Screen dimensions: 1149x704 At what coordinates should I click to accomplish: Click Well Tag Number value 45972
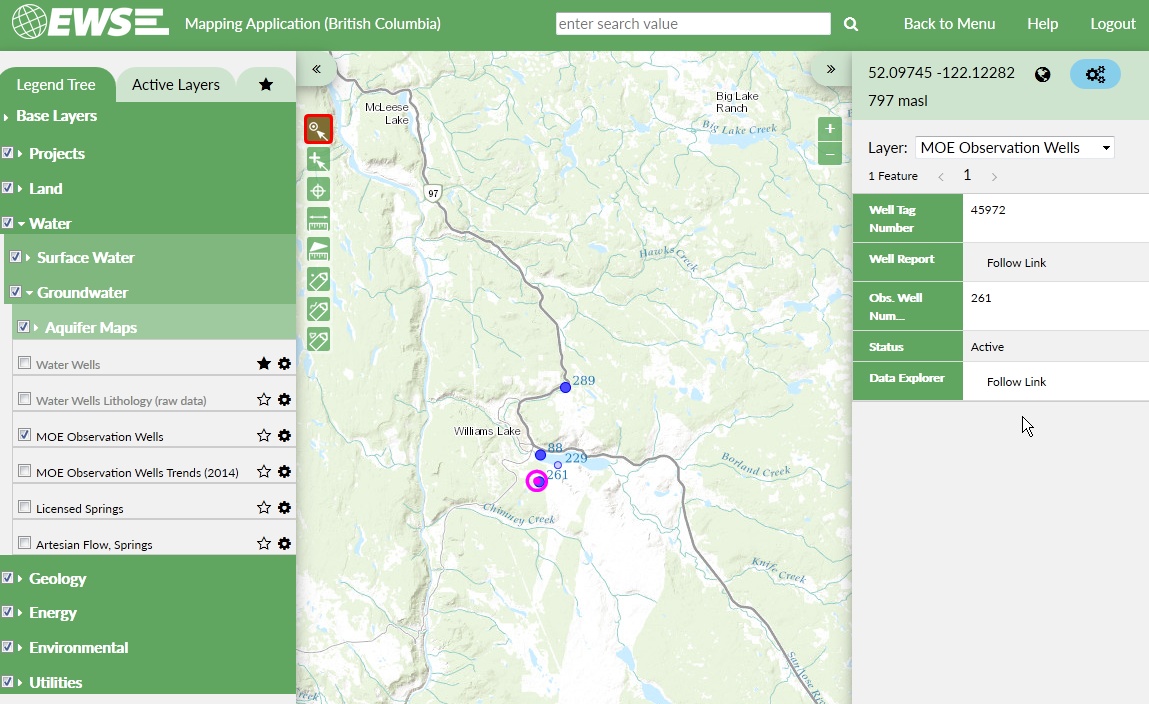tap(988, 210)
